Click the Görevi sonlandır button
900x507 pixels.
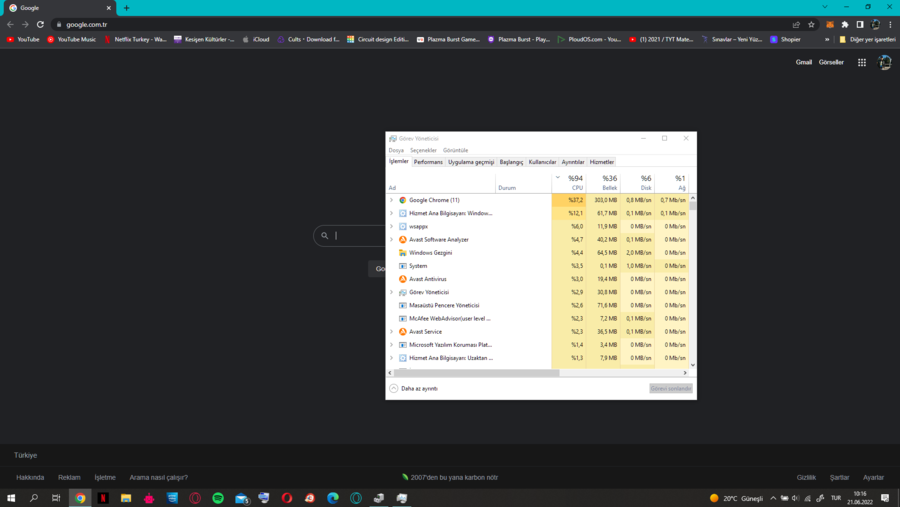pos(670,389)
